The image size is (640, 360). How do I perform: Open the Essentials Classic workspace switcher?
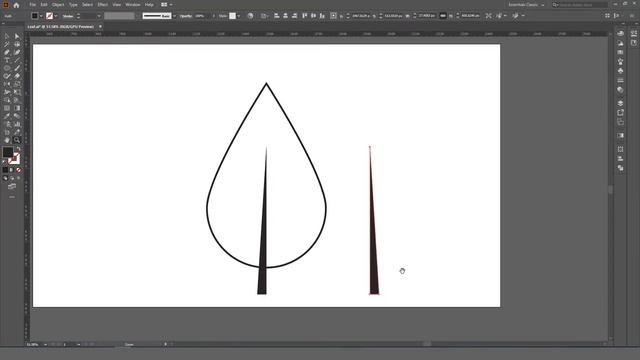526,5
